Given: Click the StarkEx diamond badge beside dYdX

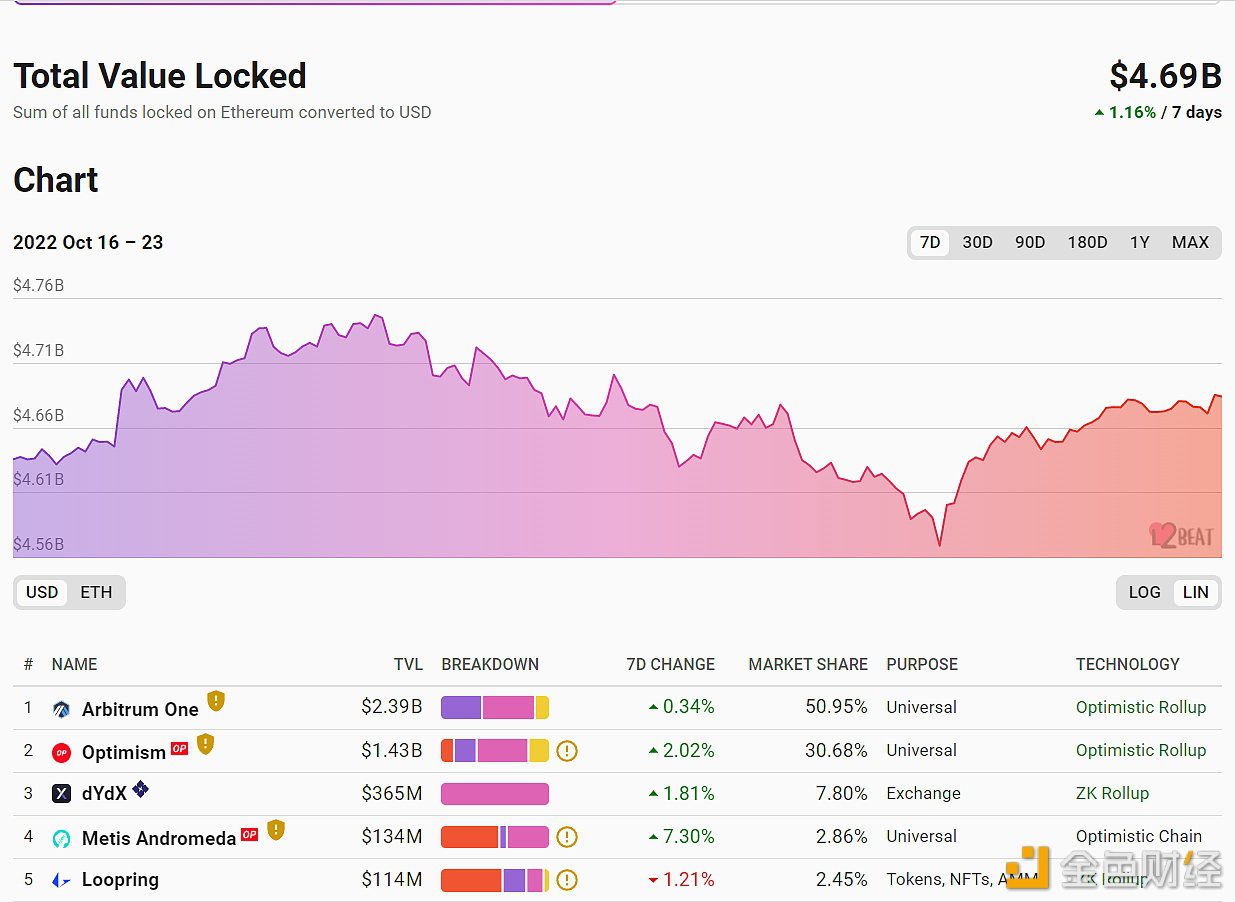Looking at the screenshot, I should coord(141,790).
